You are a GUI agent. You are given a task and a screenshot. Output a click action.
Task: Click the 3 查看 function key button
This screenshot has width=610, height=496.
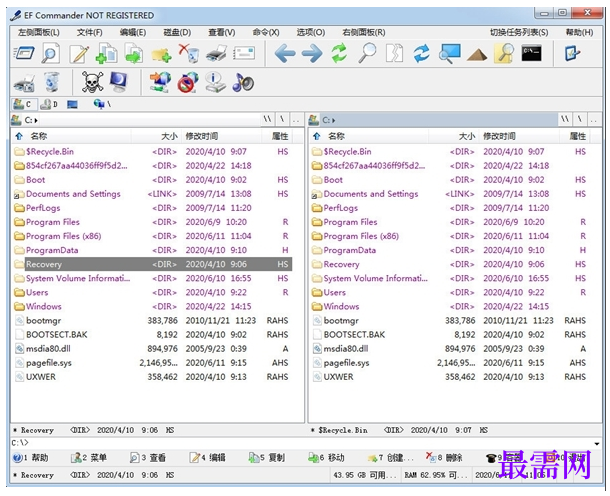tap(148, 458)
